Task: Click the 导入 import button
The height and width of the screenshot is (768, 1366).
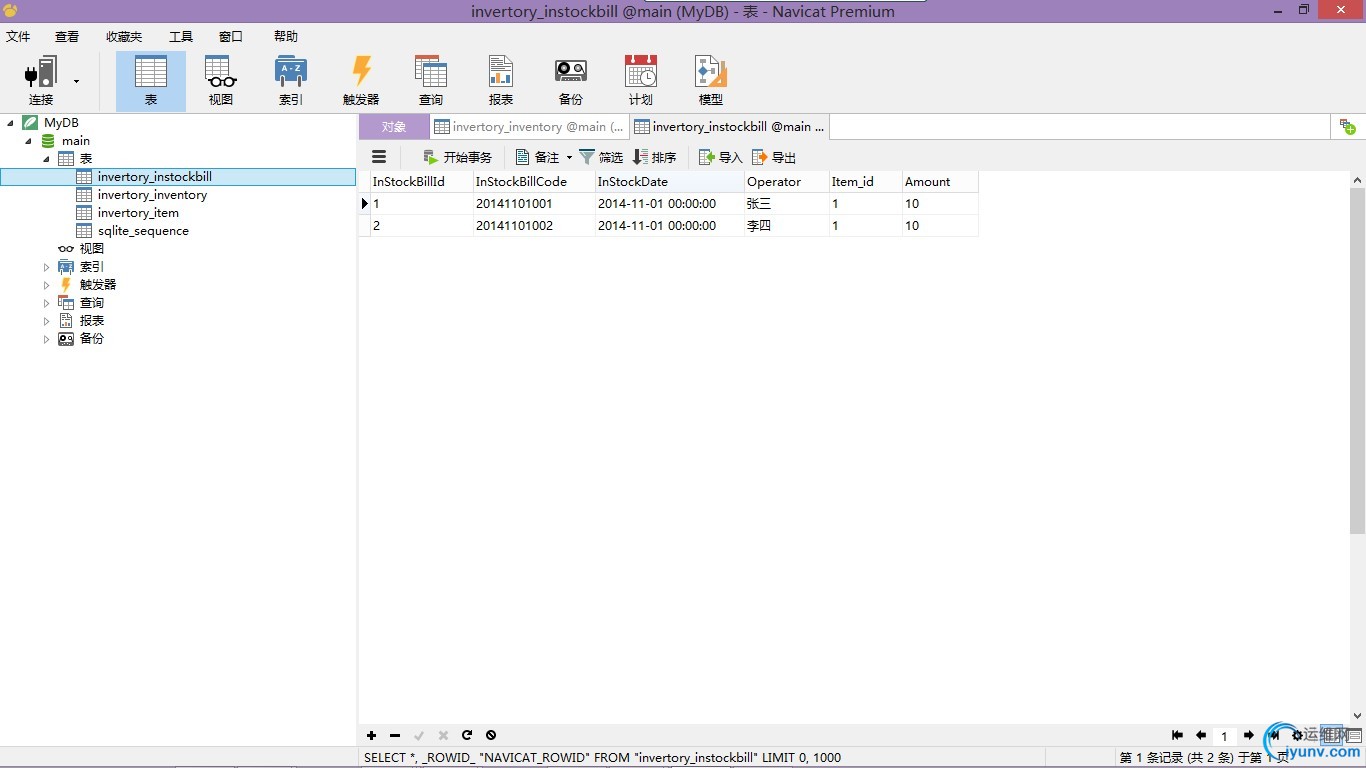Action: tap(721, 157)
